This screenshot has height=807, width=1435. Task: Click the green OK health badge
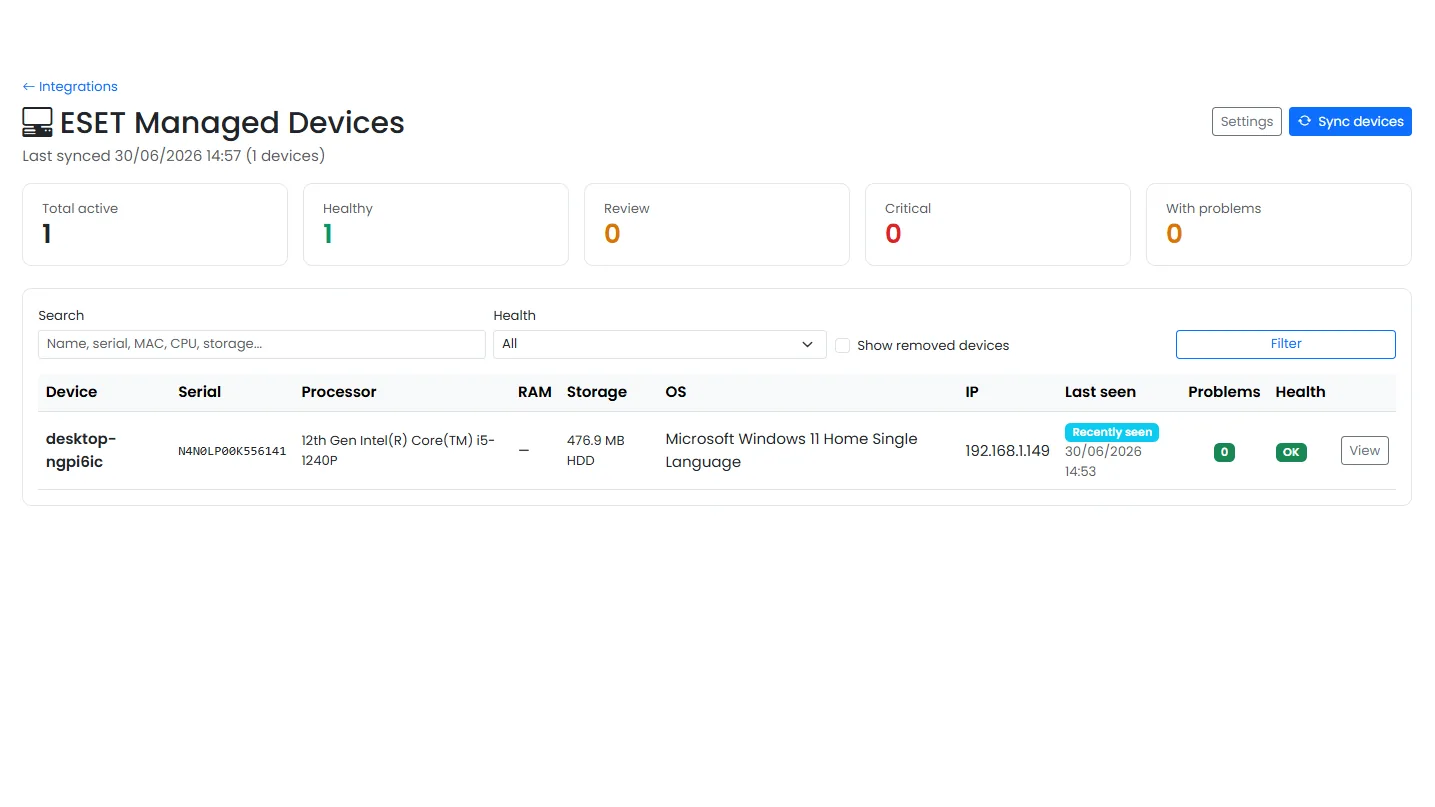coord(1291,452)
